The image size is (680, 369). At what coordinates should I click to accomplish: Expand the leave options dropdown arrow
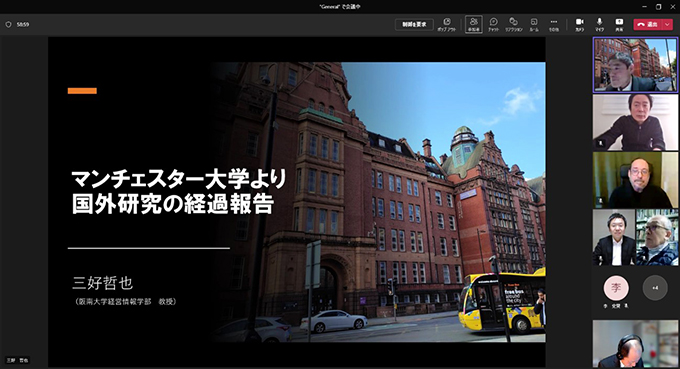point(667,24)
